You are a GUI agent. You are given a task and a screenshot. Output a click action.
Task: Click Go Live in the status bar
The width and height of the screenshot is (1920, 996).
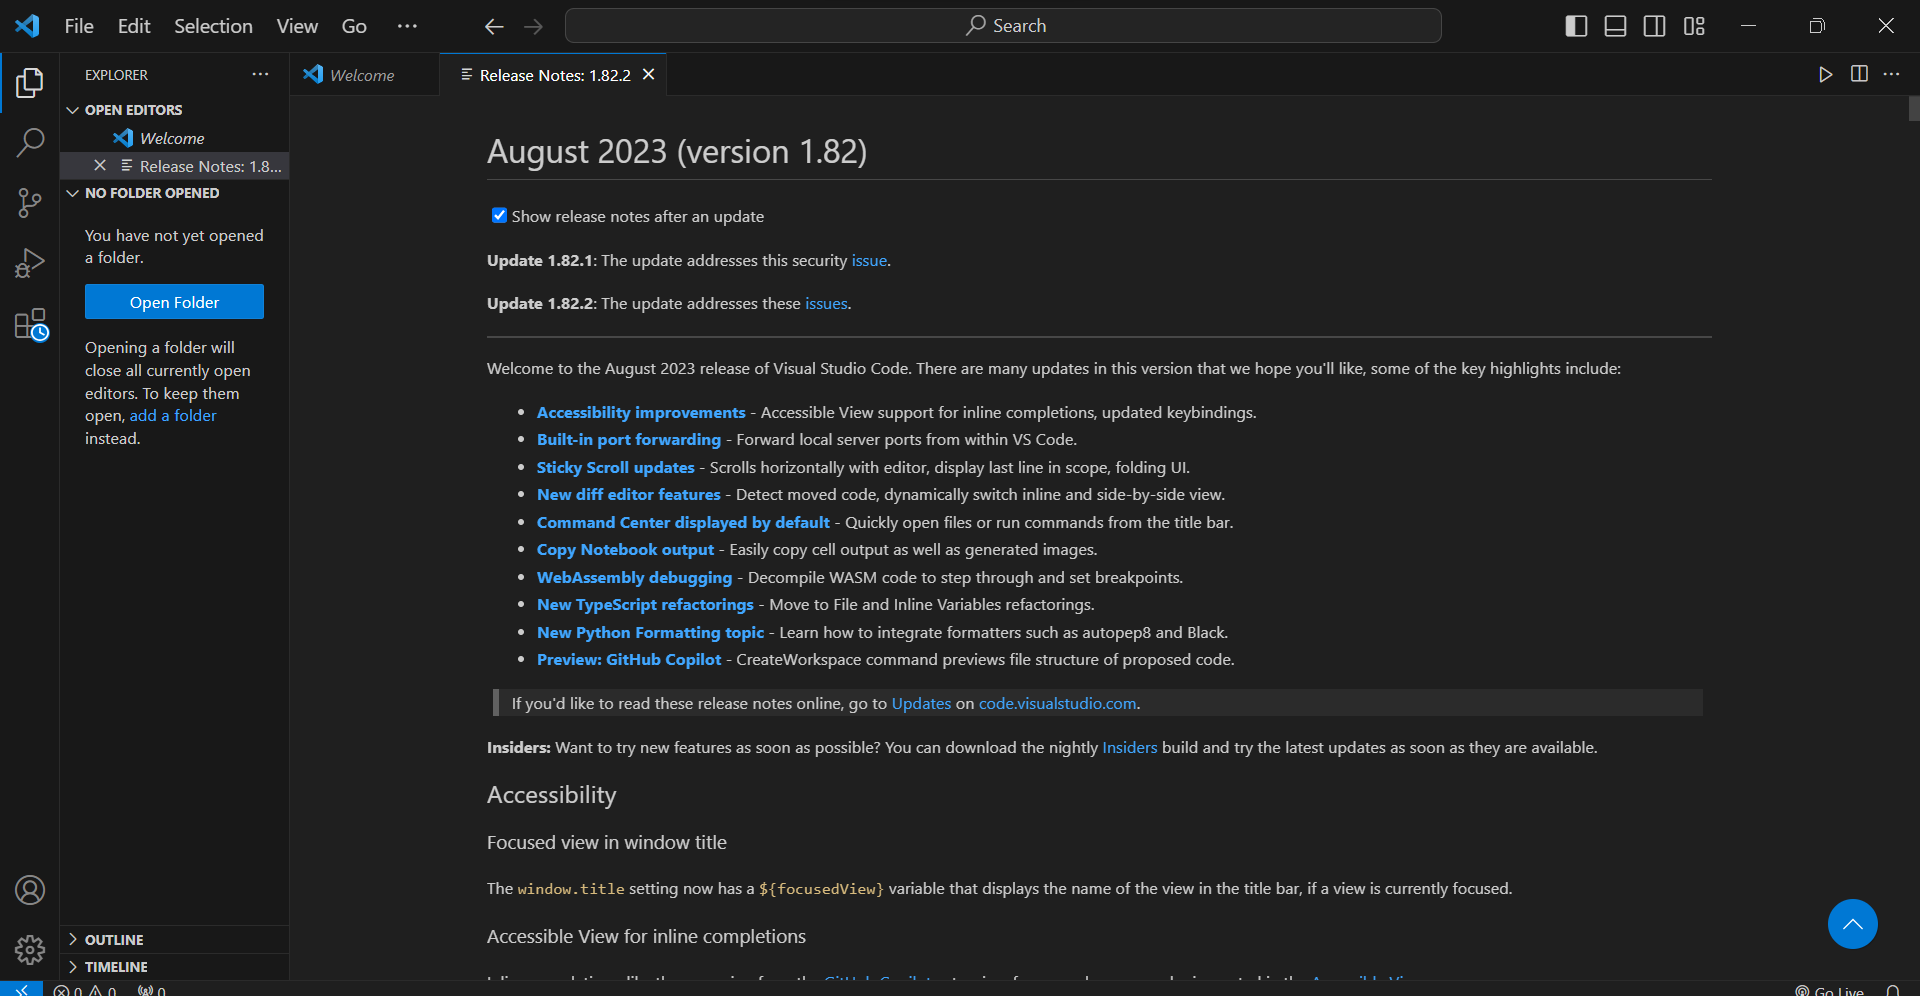click(x=1830, y=990)
